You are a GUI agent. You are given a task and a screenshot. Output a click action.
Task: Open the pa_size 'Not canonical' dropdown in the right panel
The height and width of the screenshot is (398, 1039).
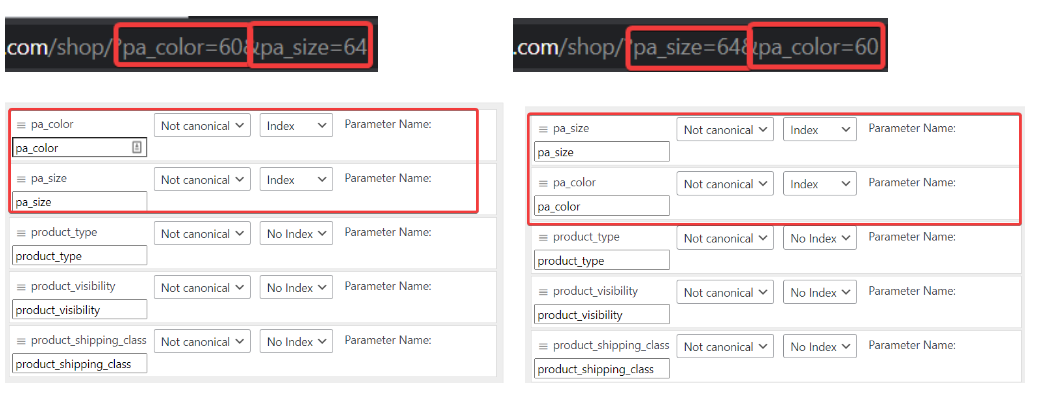click(x=725, y=130)
